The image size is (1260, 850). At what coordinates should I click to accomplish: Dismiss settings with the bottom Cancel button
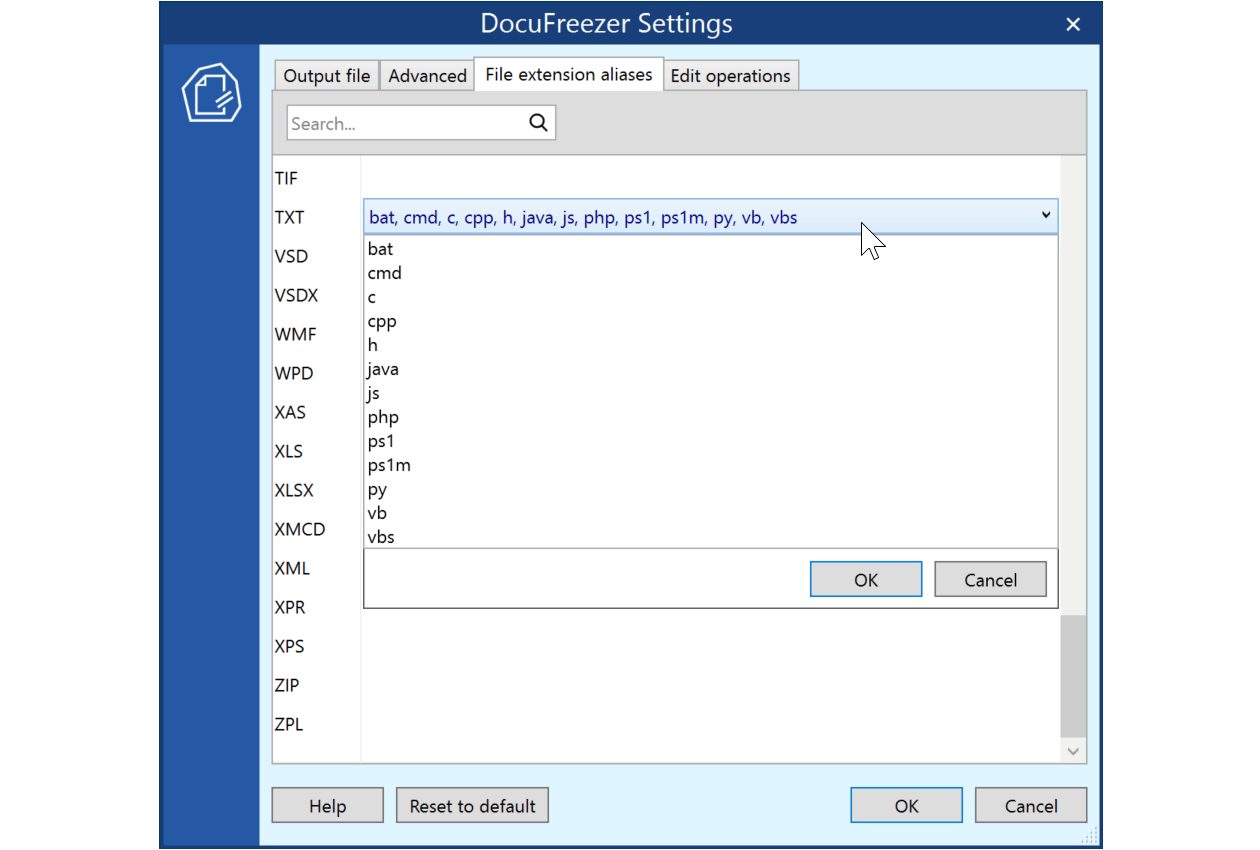(x=1030, y=805)
